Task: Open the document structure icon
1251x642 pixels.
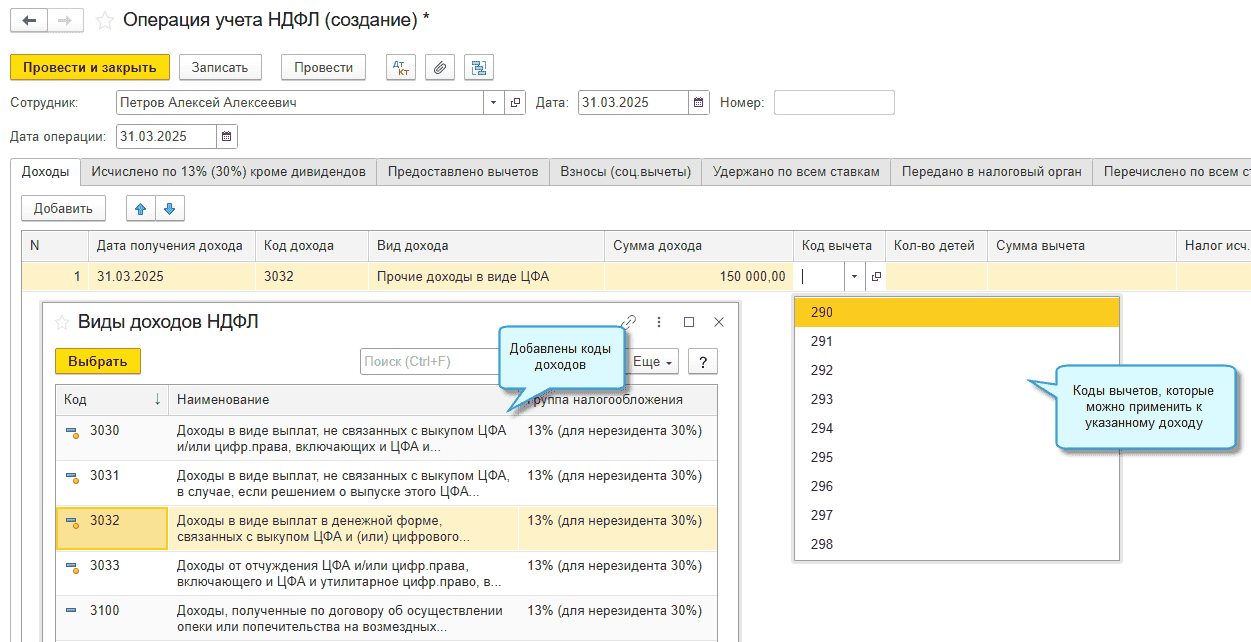Action: tap(479, 67)
